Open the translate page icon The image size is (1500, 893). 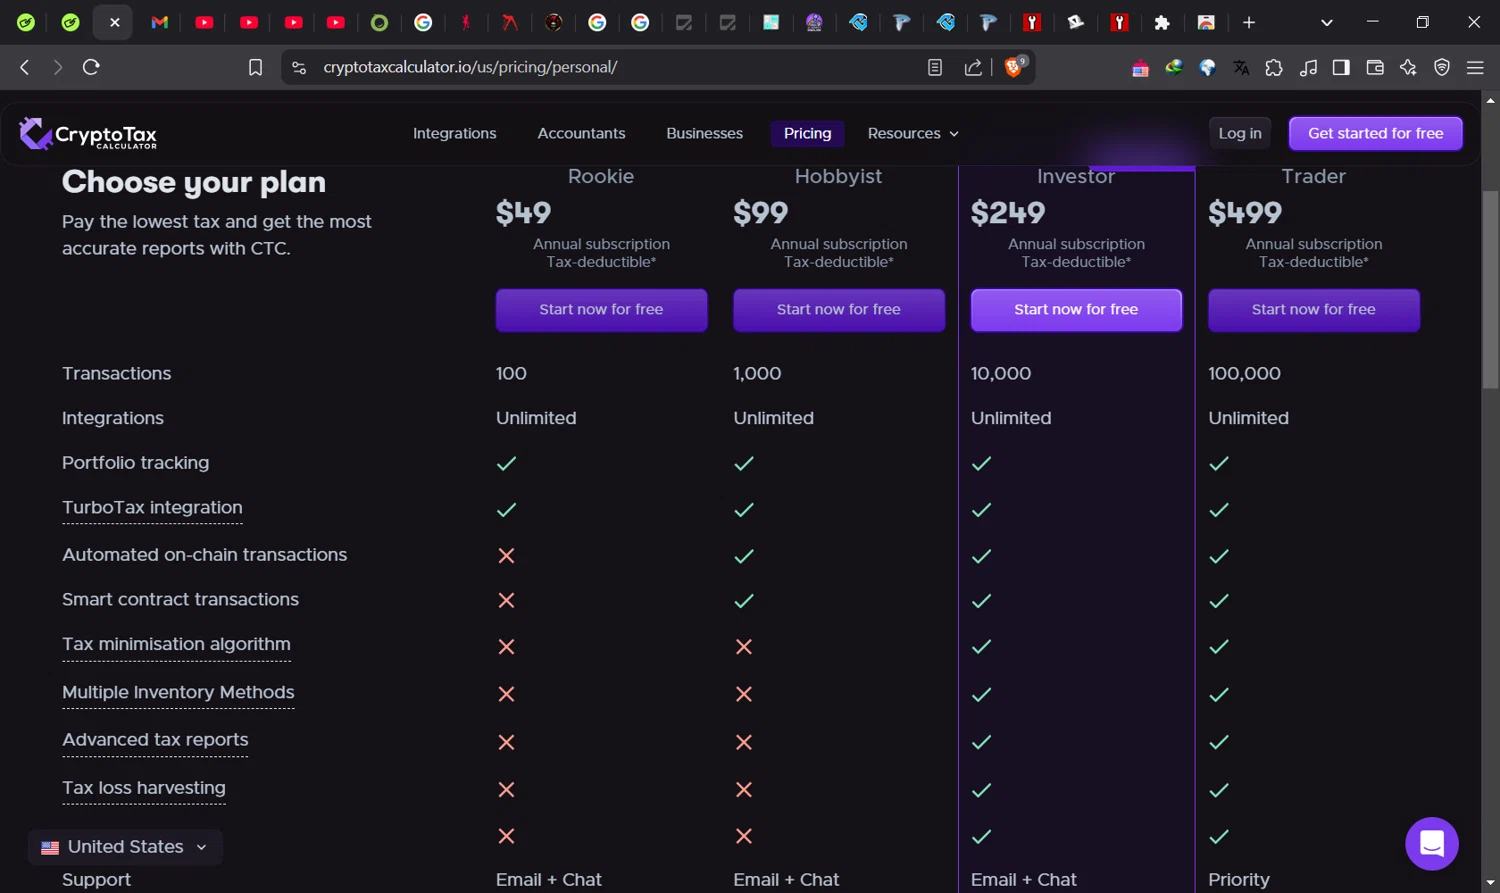pyautogui.click(x=1241, y=67)
